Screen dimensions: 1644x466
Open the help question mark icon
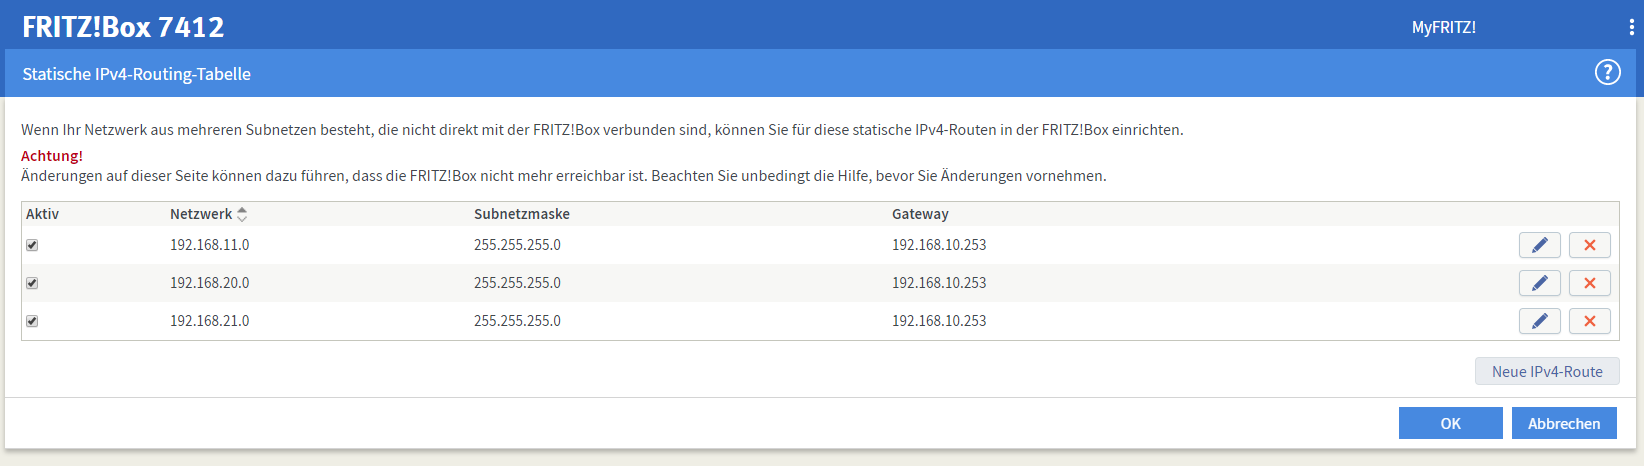[1607, 72]
